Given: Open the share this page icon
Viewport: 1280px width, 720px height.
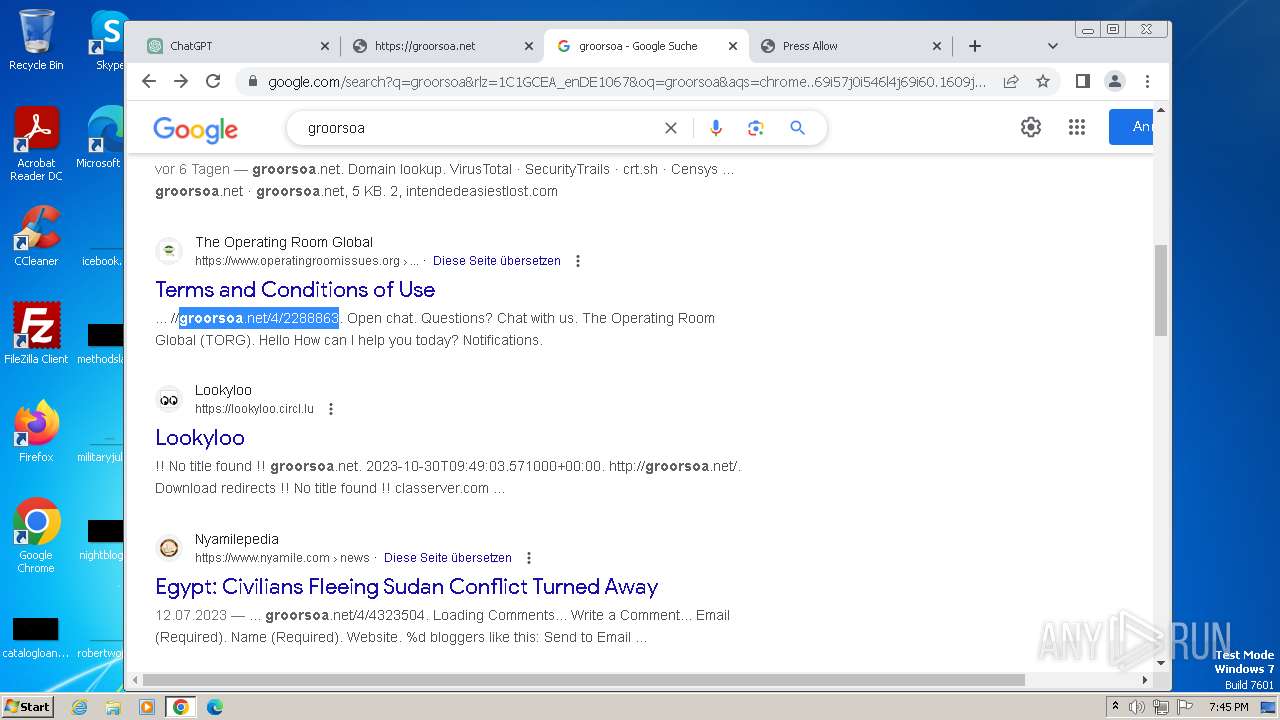Looking at the screenshot, I should click(1011, 81).
